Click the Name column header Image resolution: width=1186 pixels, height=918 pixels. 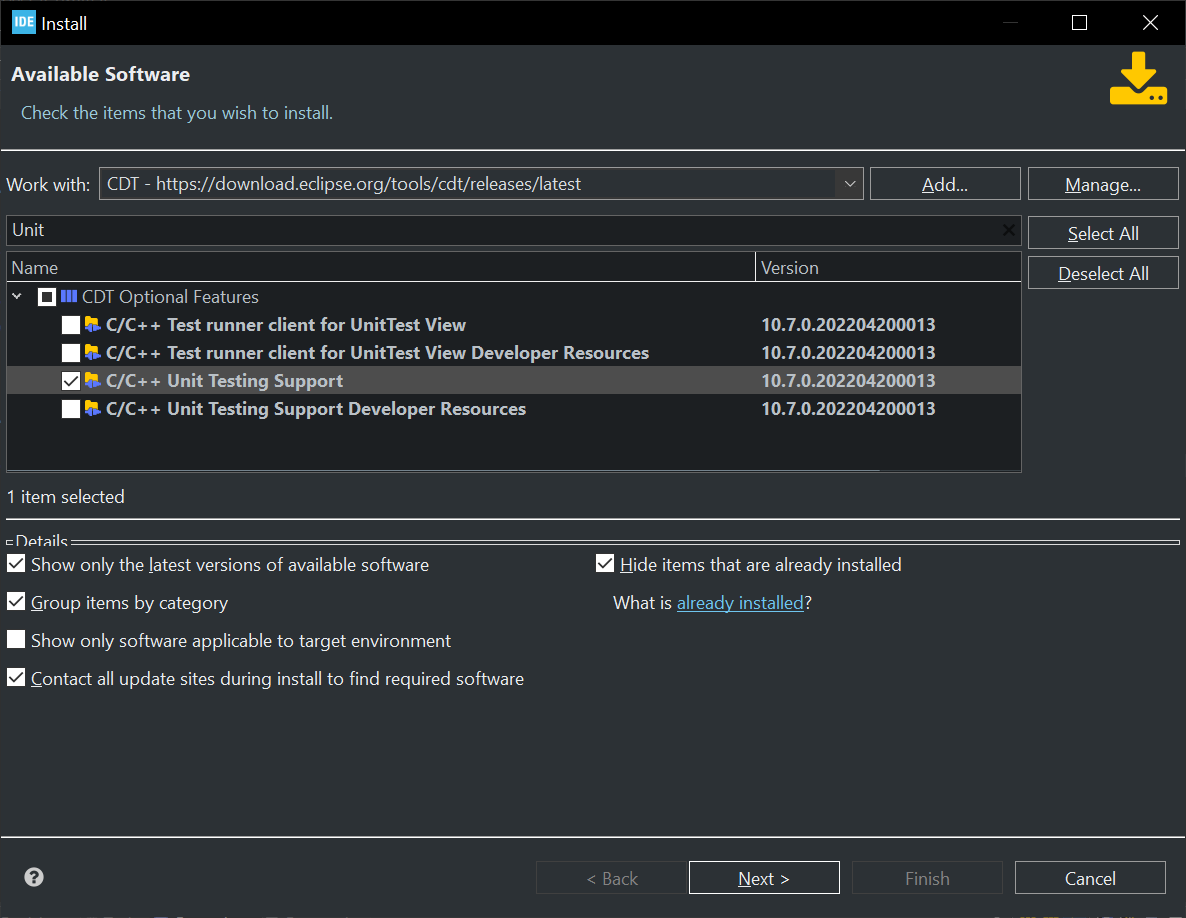click(x=381, y=268)
